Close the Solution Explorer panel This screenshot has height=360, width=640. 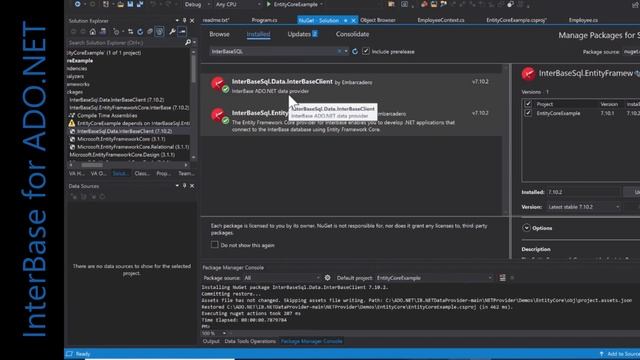[192, 20]
